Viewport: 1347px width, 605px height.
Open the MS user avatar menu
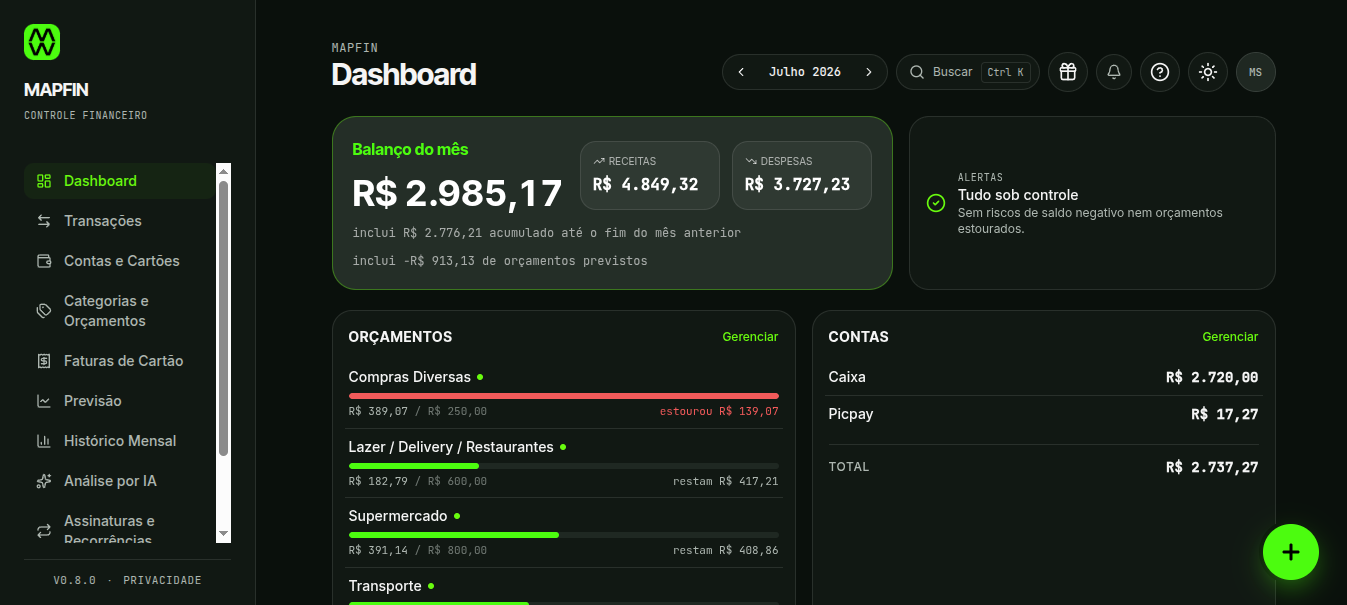[1256, 72]
